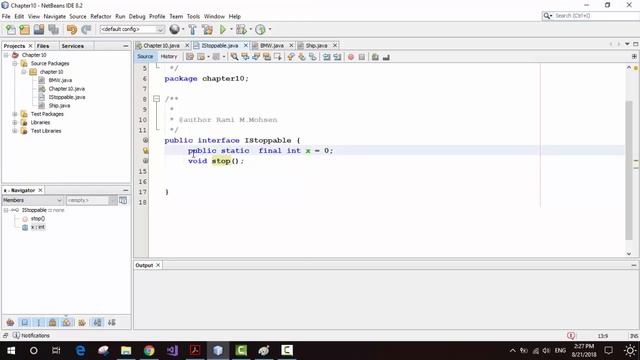This screenshot has width=640, height=360.
Task: Toggle Show Inherited Members in Navigator
Action: coord(10,322)
